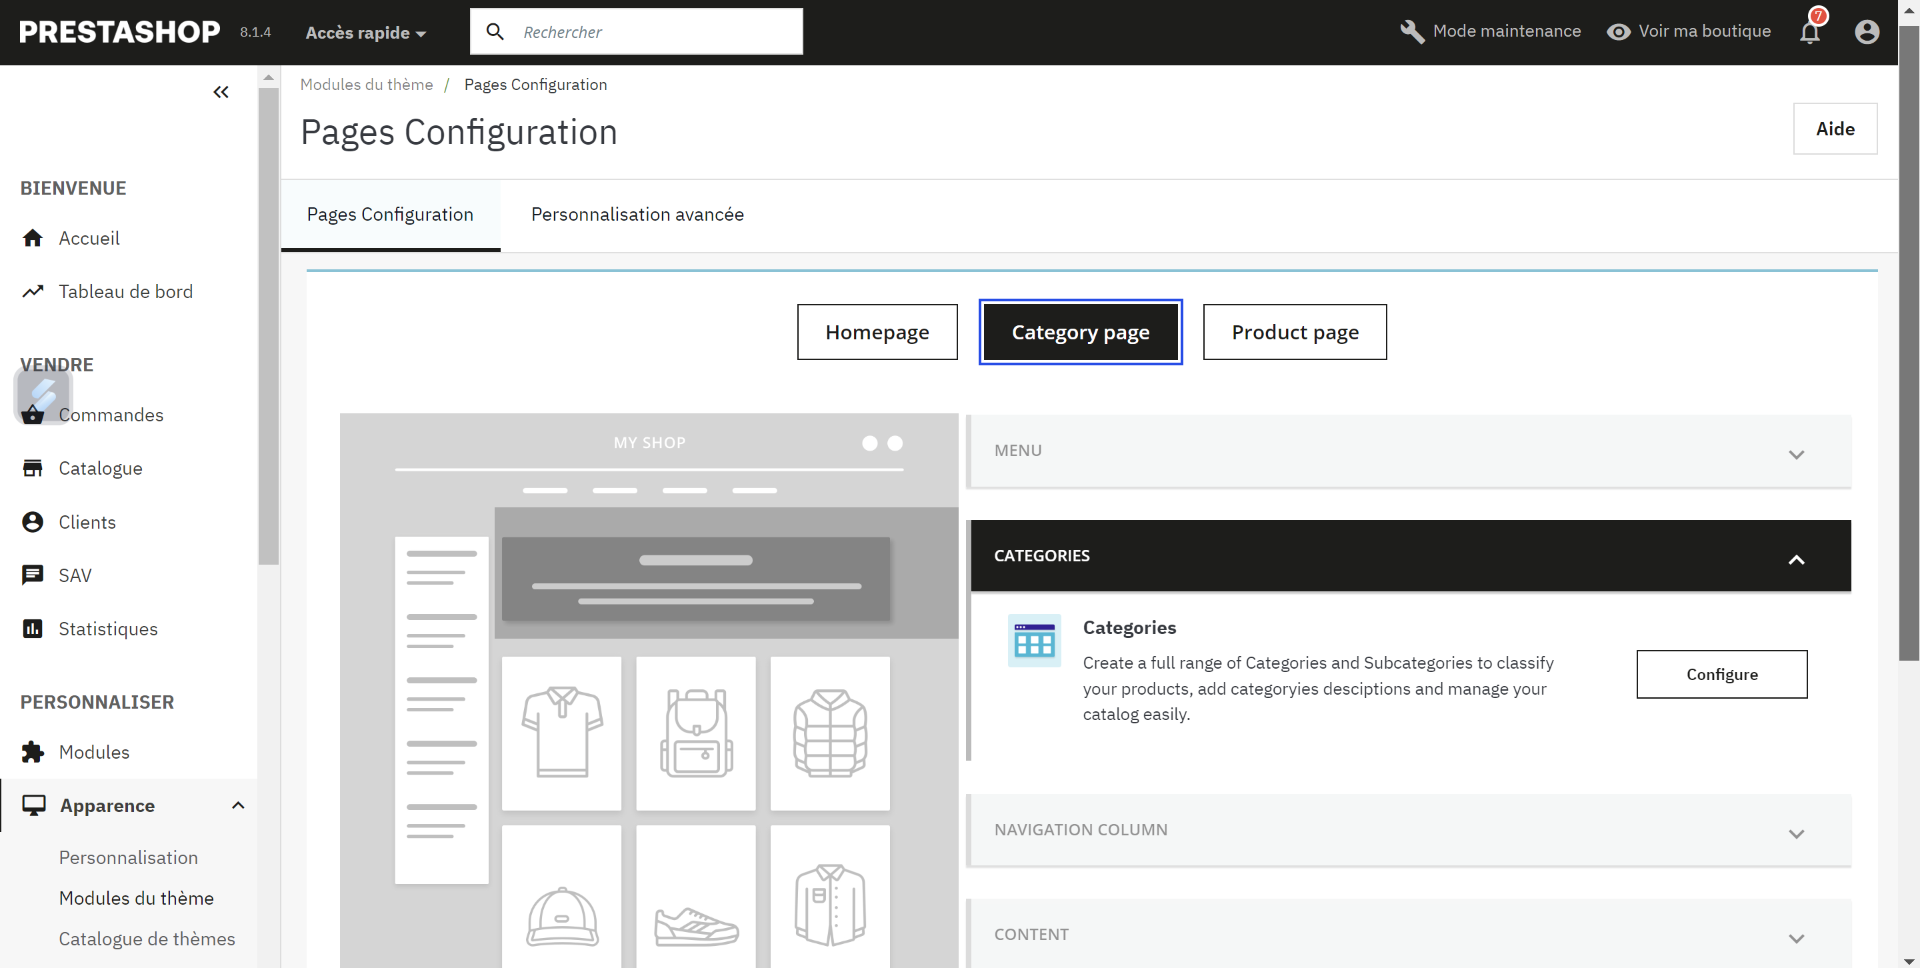This screenshot has height=968, width=1920.
Task: Select the Product page button
Action: [1295, 332]
